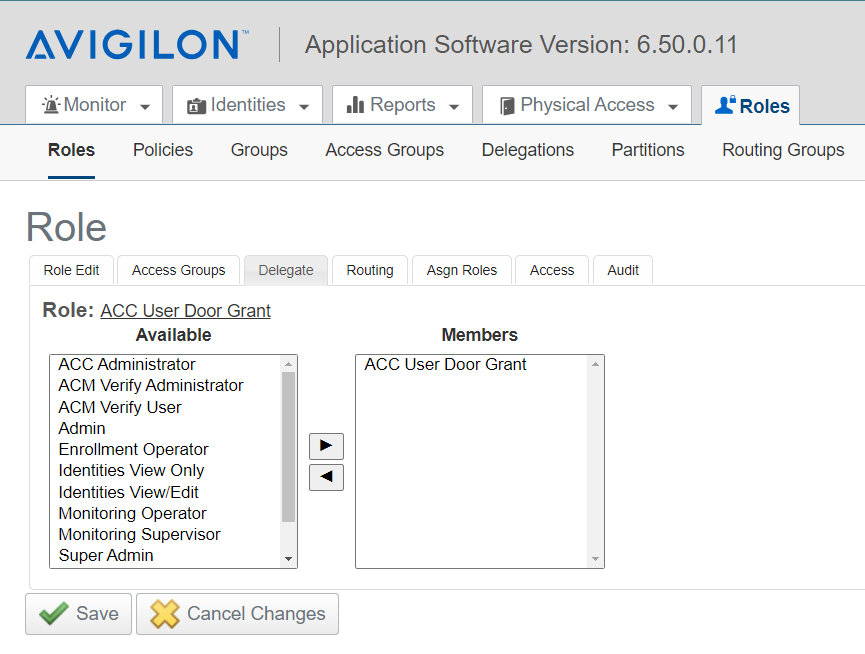Switch to the Audit tab

pos(622,269)
